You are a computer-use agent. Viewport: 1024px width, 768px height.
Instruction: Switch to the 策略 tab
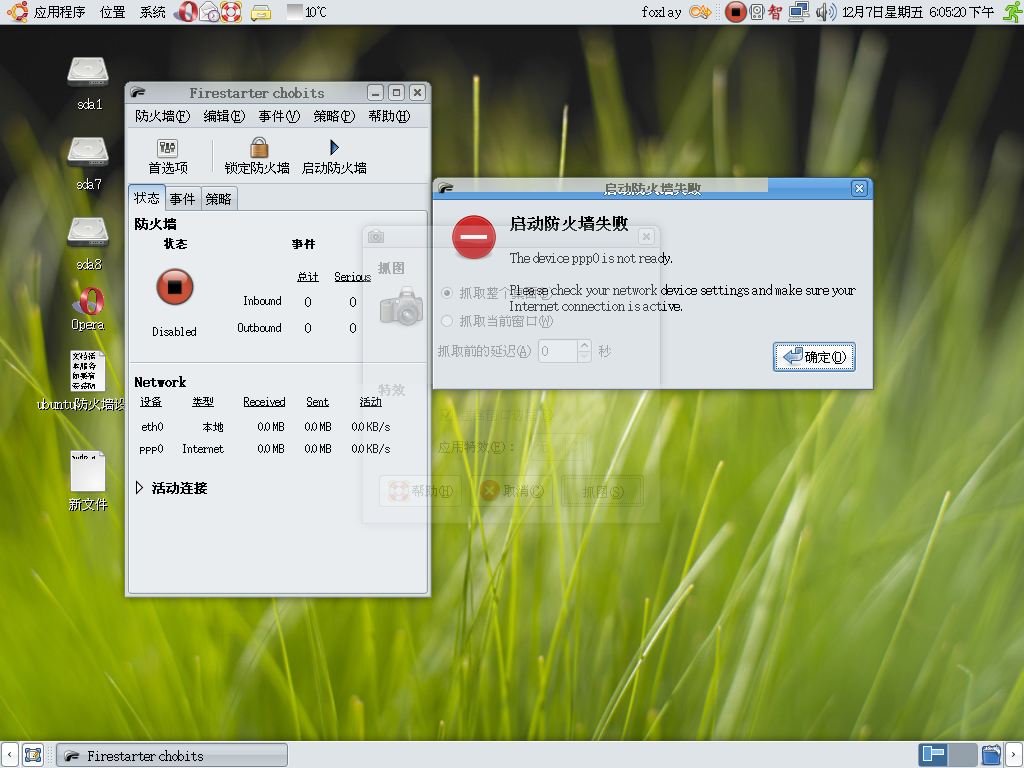tap(218, 199)
